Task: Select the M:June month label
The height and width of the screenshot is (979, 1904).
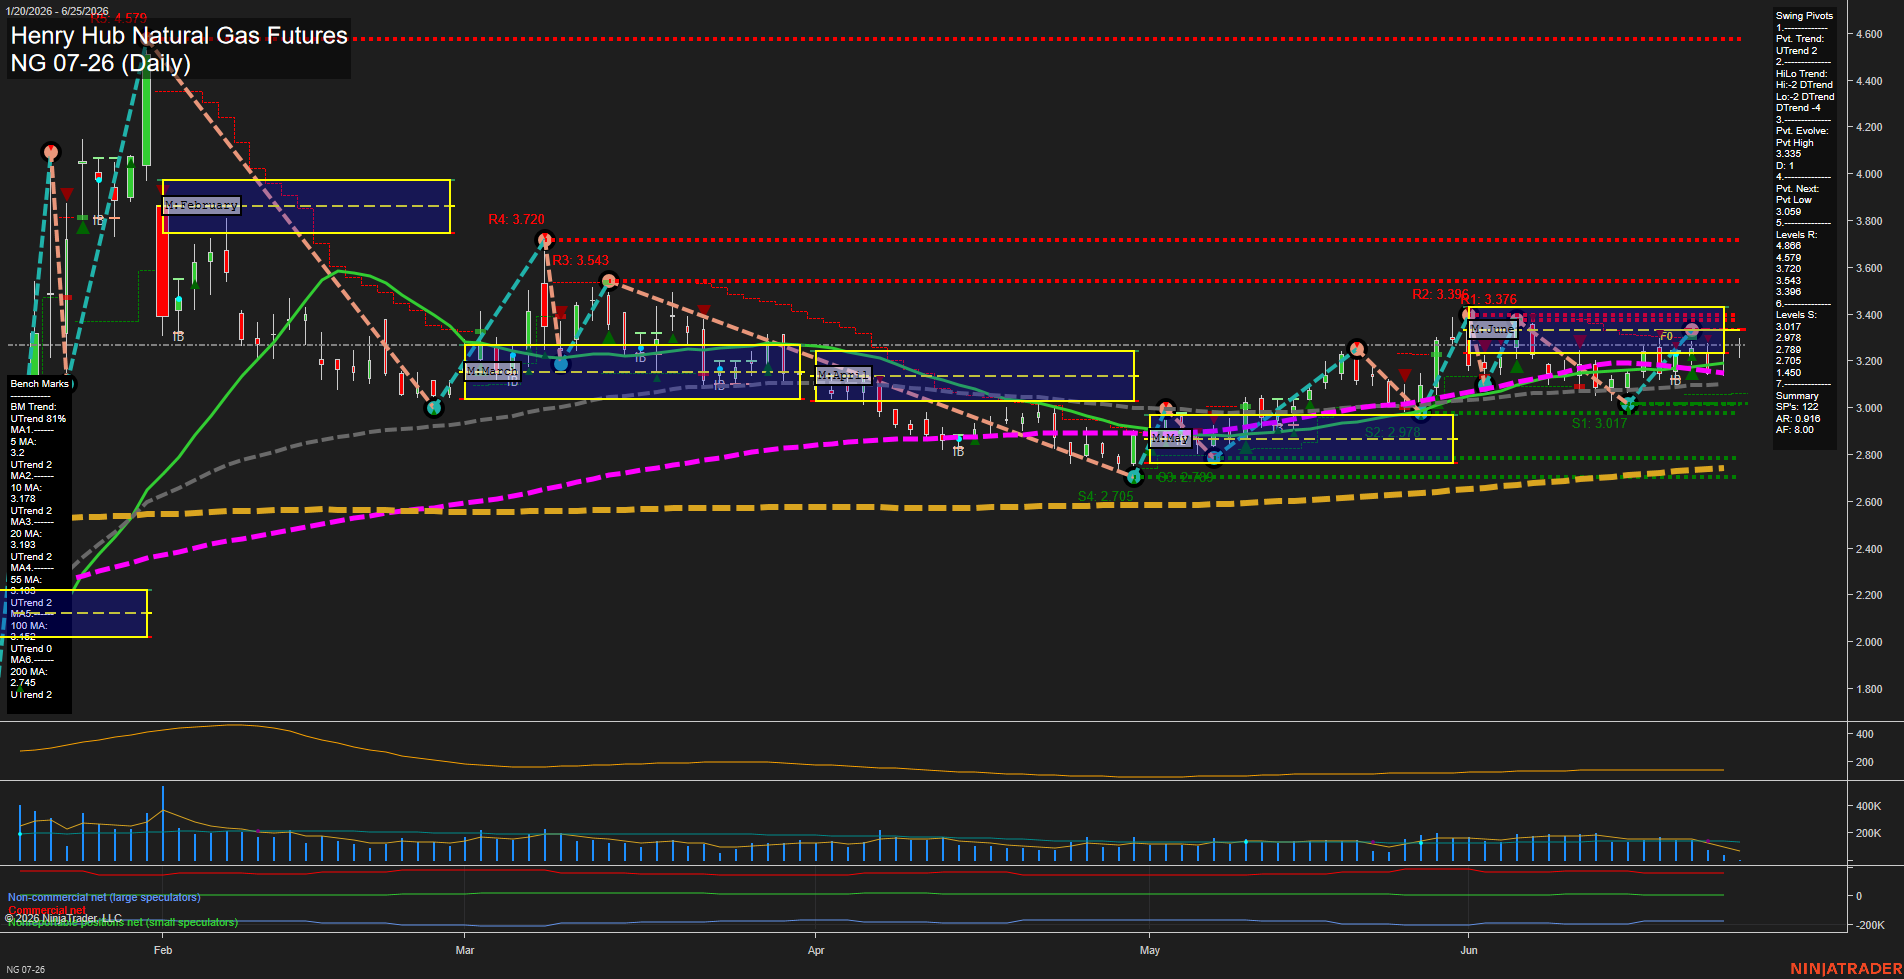Action: [x=1493, y=329]
